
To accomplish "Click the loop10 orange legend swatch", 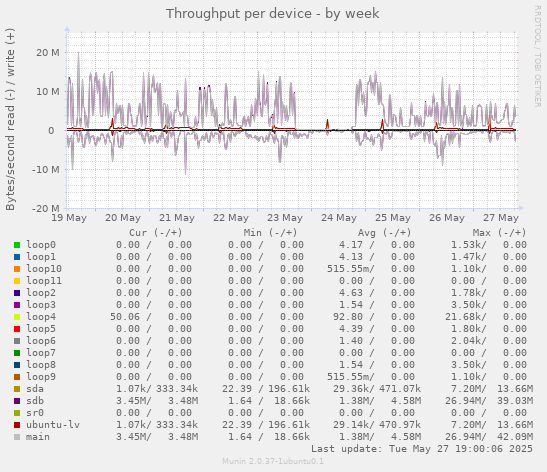I will (17, 269).
